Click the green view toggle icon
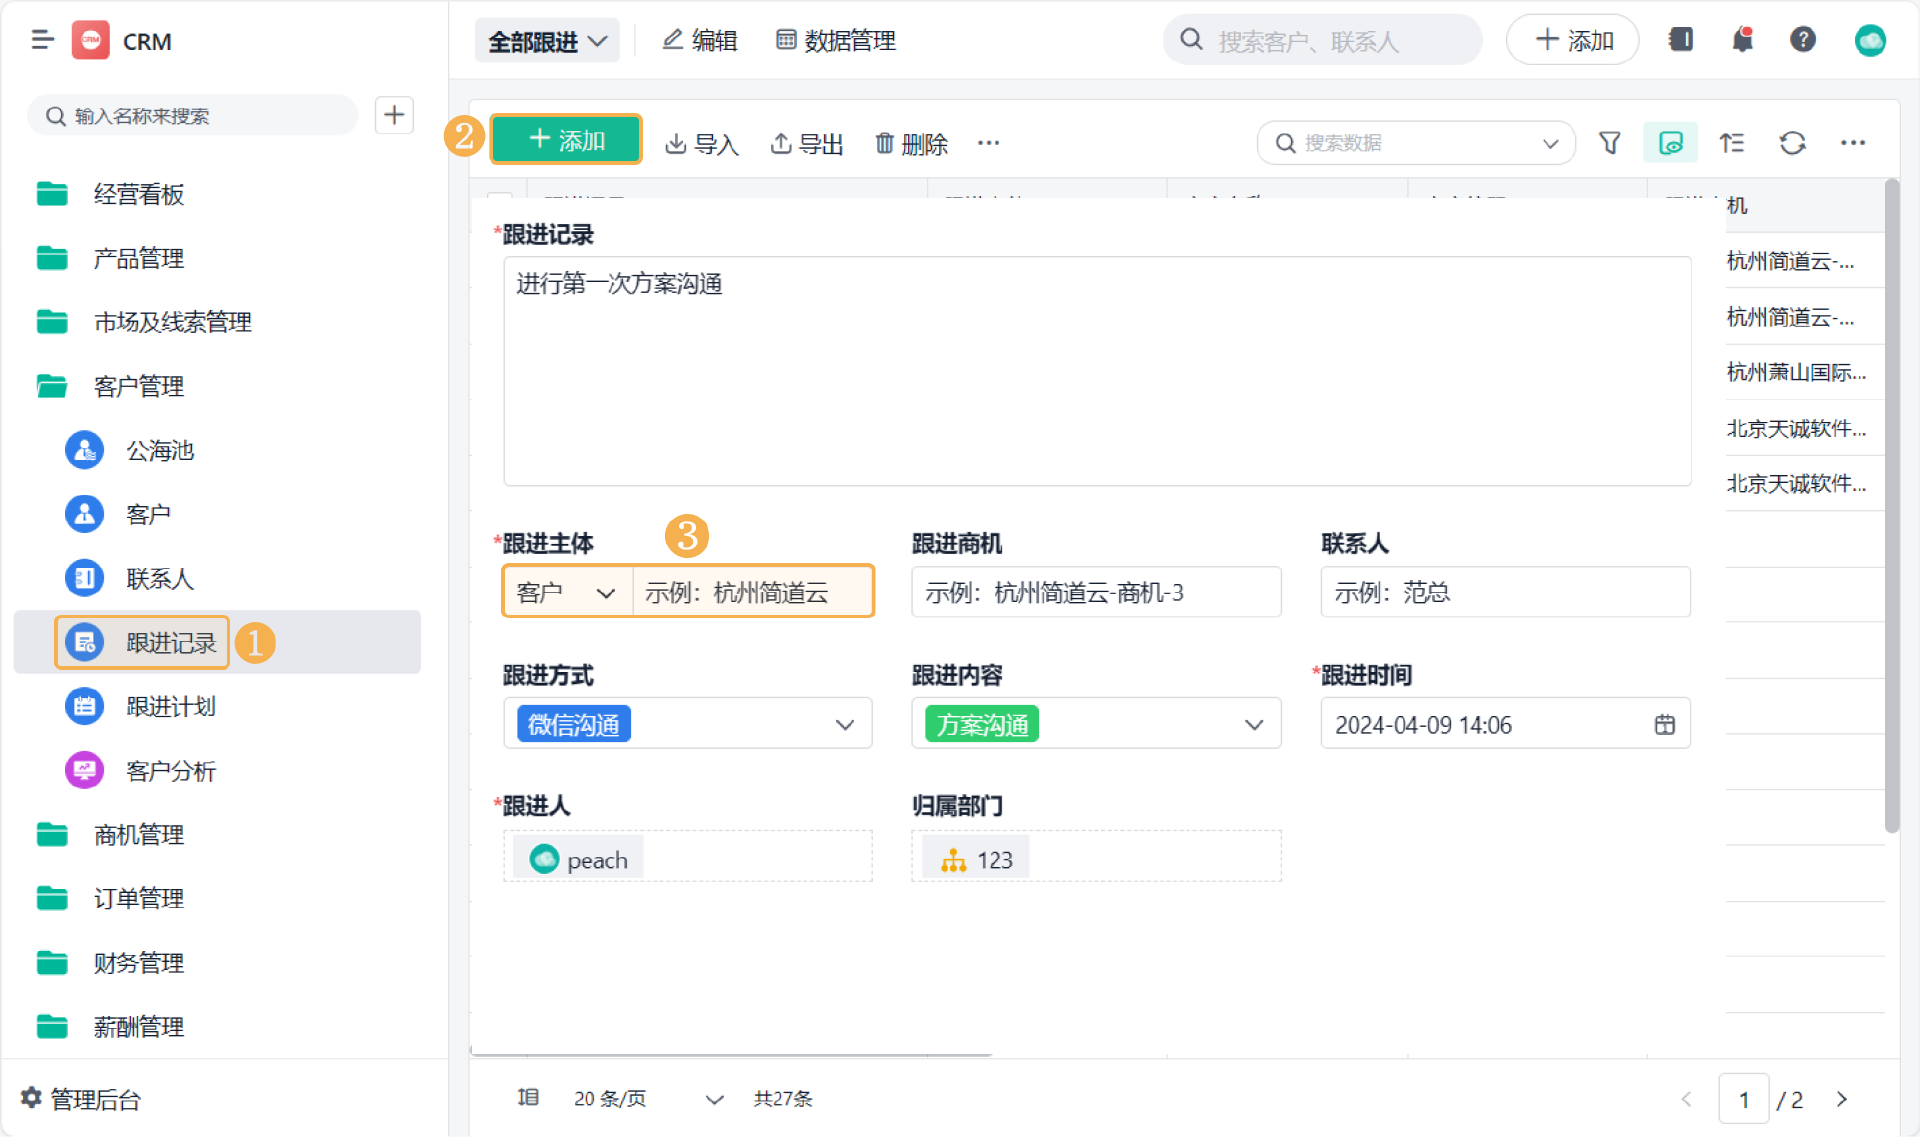This screenshot has height=1137, width=1920. point(1670,143)
